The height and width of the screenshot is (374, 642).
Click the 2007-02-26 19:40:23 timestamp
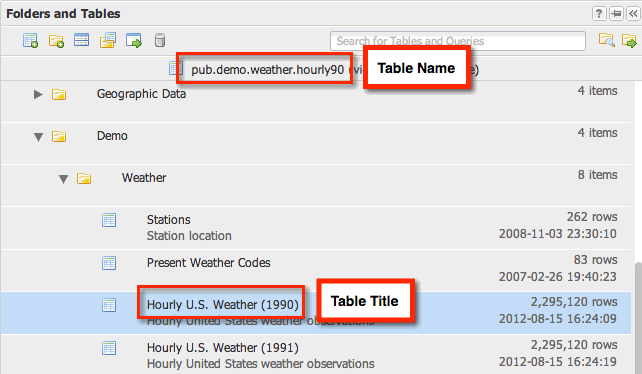click(558, 277)
